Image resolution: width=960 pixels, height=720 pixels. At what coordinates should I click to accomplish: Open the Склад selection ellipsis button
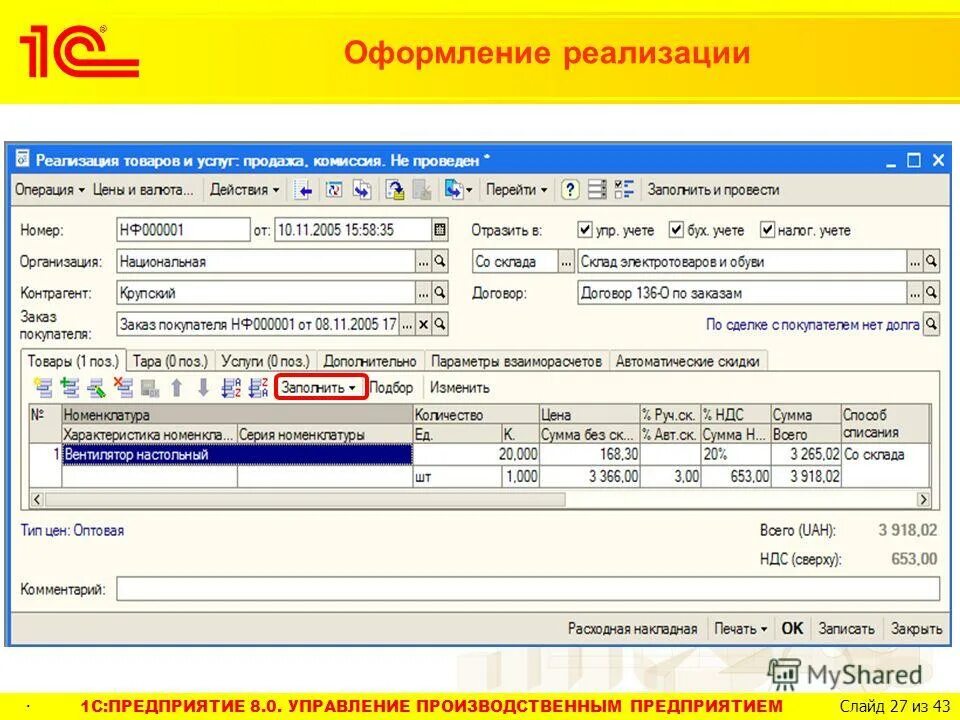pyautogui.click(x=914, y=261)
